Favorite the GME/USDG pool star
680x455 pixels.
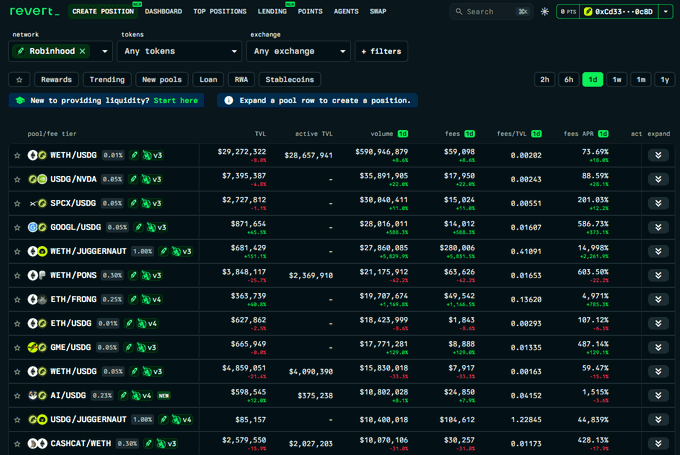[x=17, y=348]
